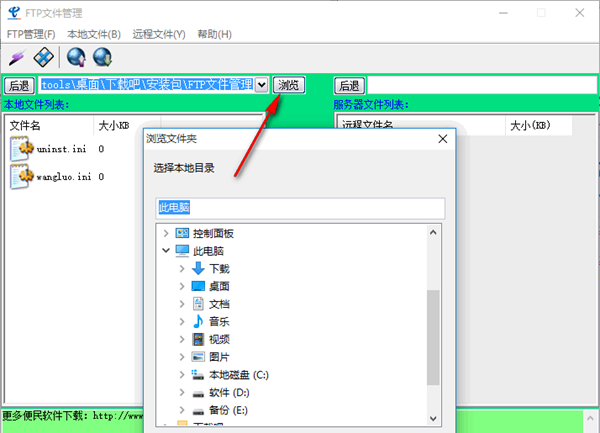
Task: Click the server-side 后退 button
Action: pos(350,85)
